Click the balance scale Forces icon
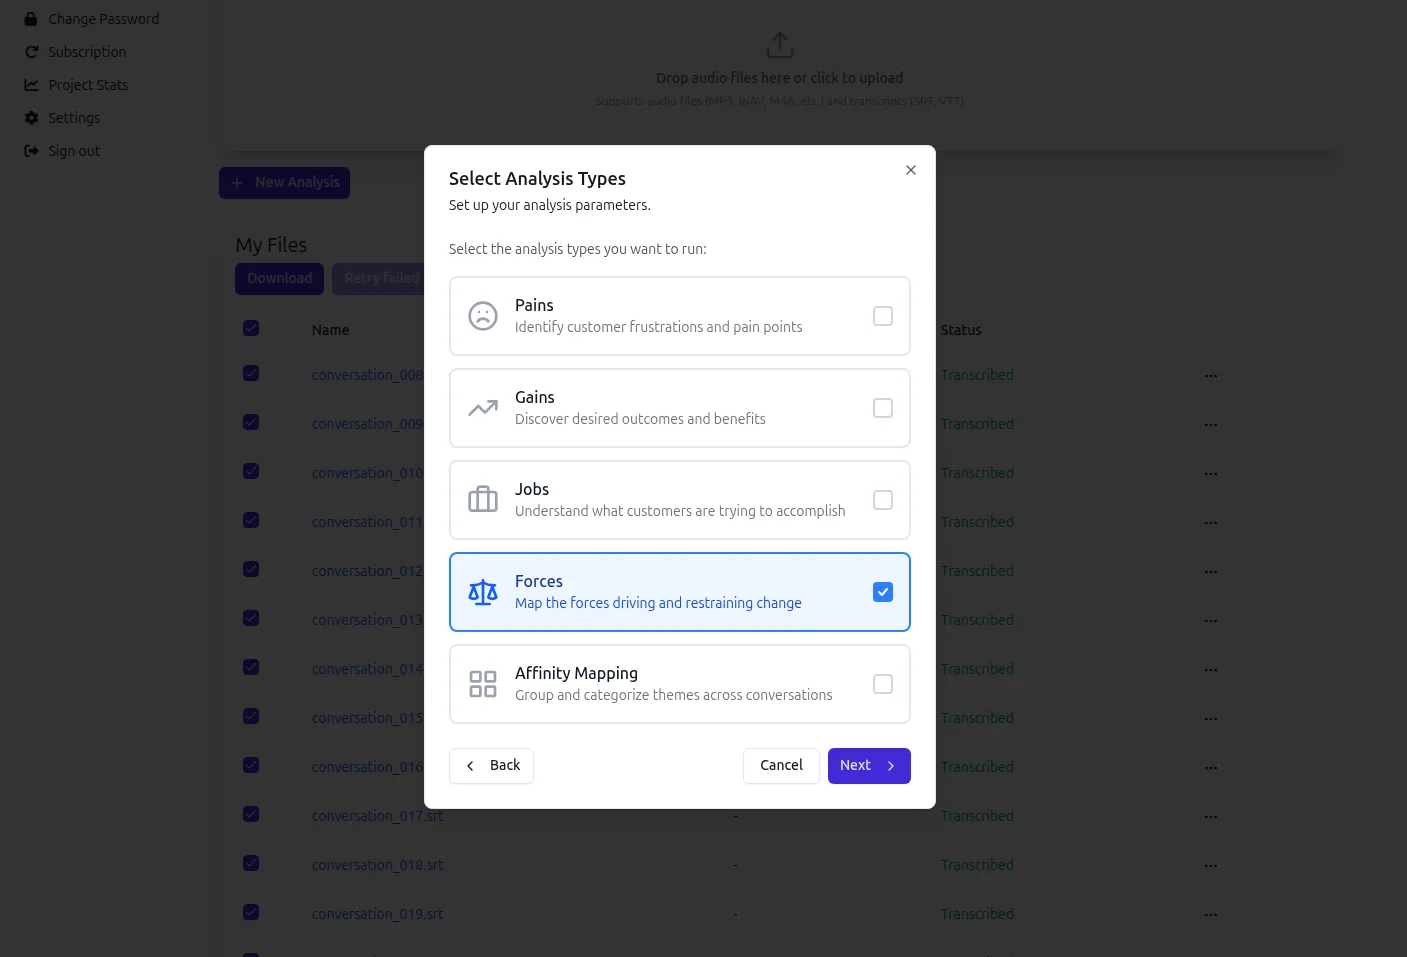The image size is (1407, 957). click(x=483, y=592)
